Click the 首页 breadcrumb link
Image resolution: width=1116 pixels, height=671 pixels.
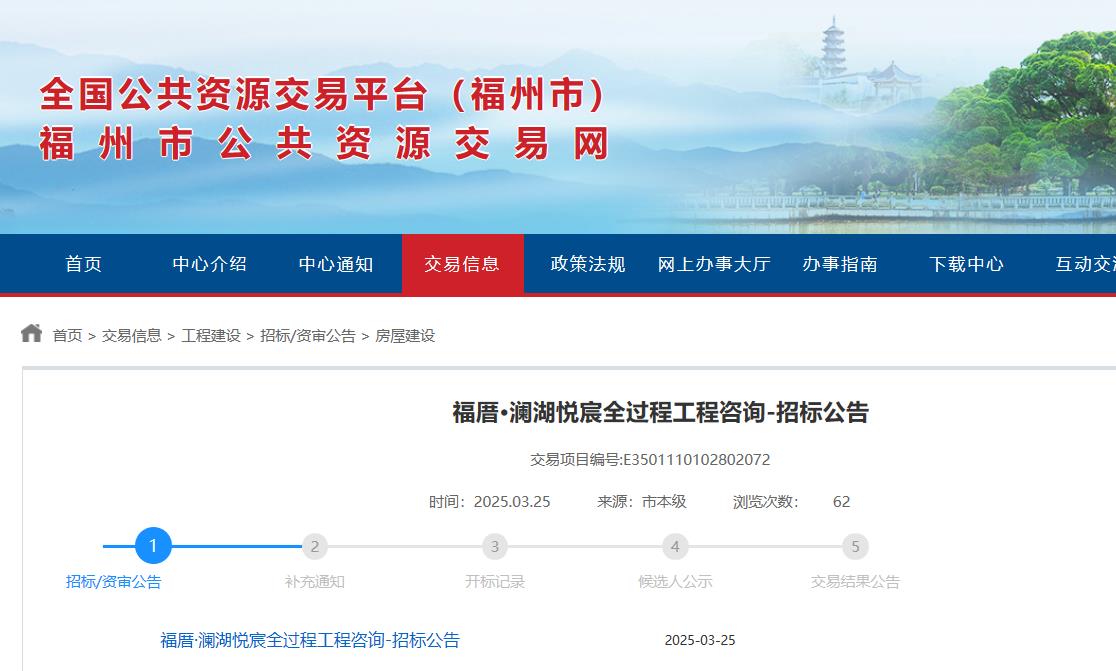click(x=68, y=336)
